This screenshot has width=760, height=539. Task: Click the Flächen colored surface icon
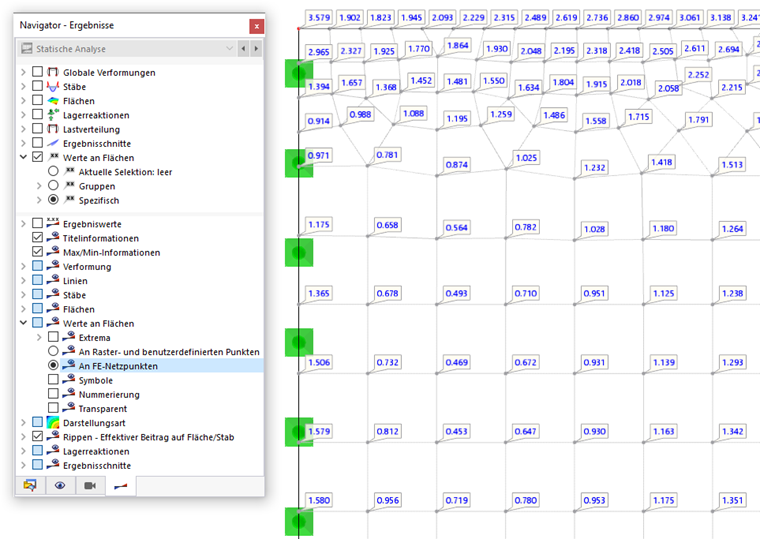point(53,100)
